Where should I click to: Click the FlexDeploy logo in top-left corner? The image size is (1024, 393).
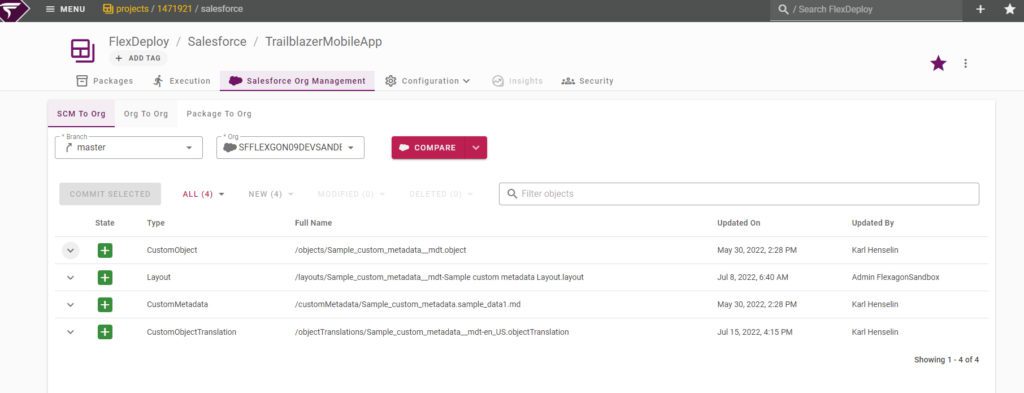(14, 10)
